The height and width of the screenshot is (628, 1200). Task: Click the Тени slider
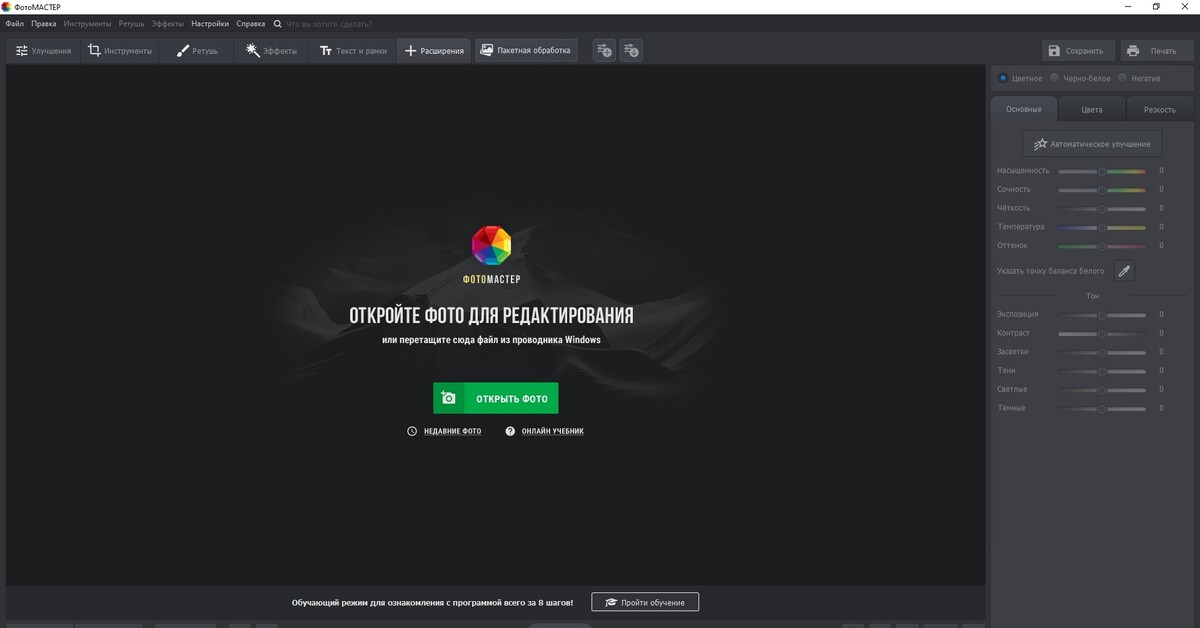click(x=1102, y=371)
